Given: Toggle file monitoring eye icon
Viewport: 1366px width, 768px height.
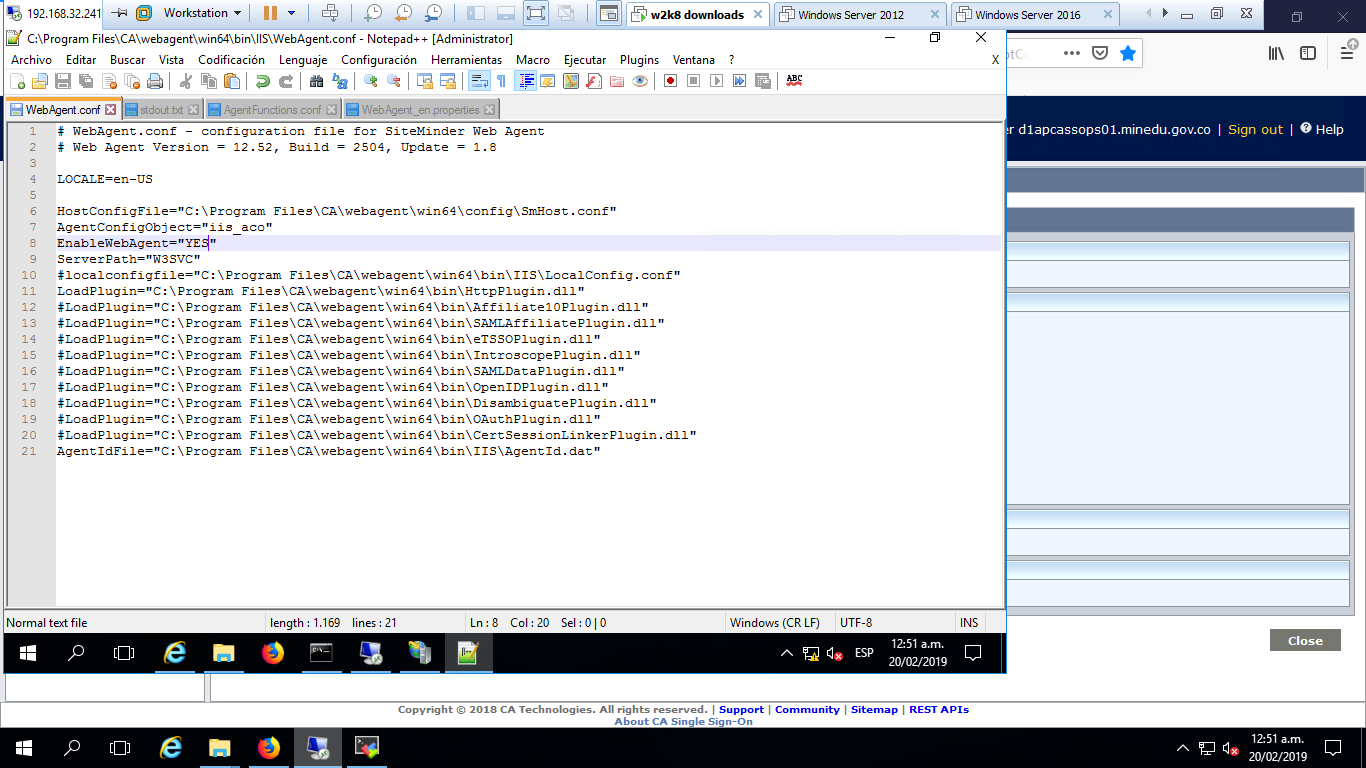Looking at the screenshot, I should (640, 81).
